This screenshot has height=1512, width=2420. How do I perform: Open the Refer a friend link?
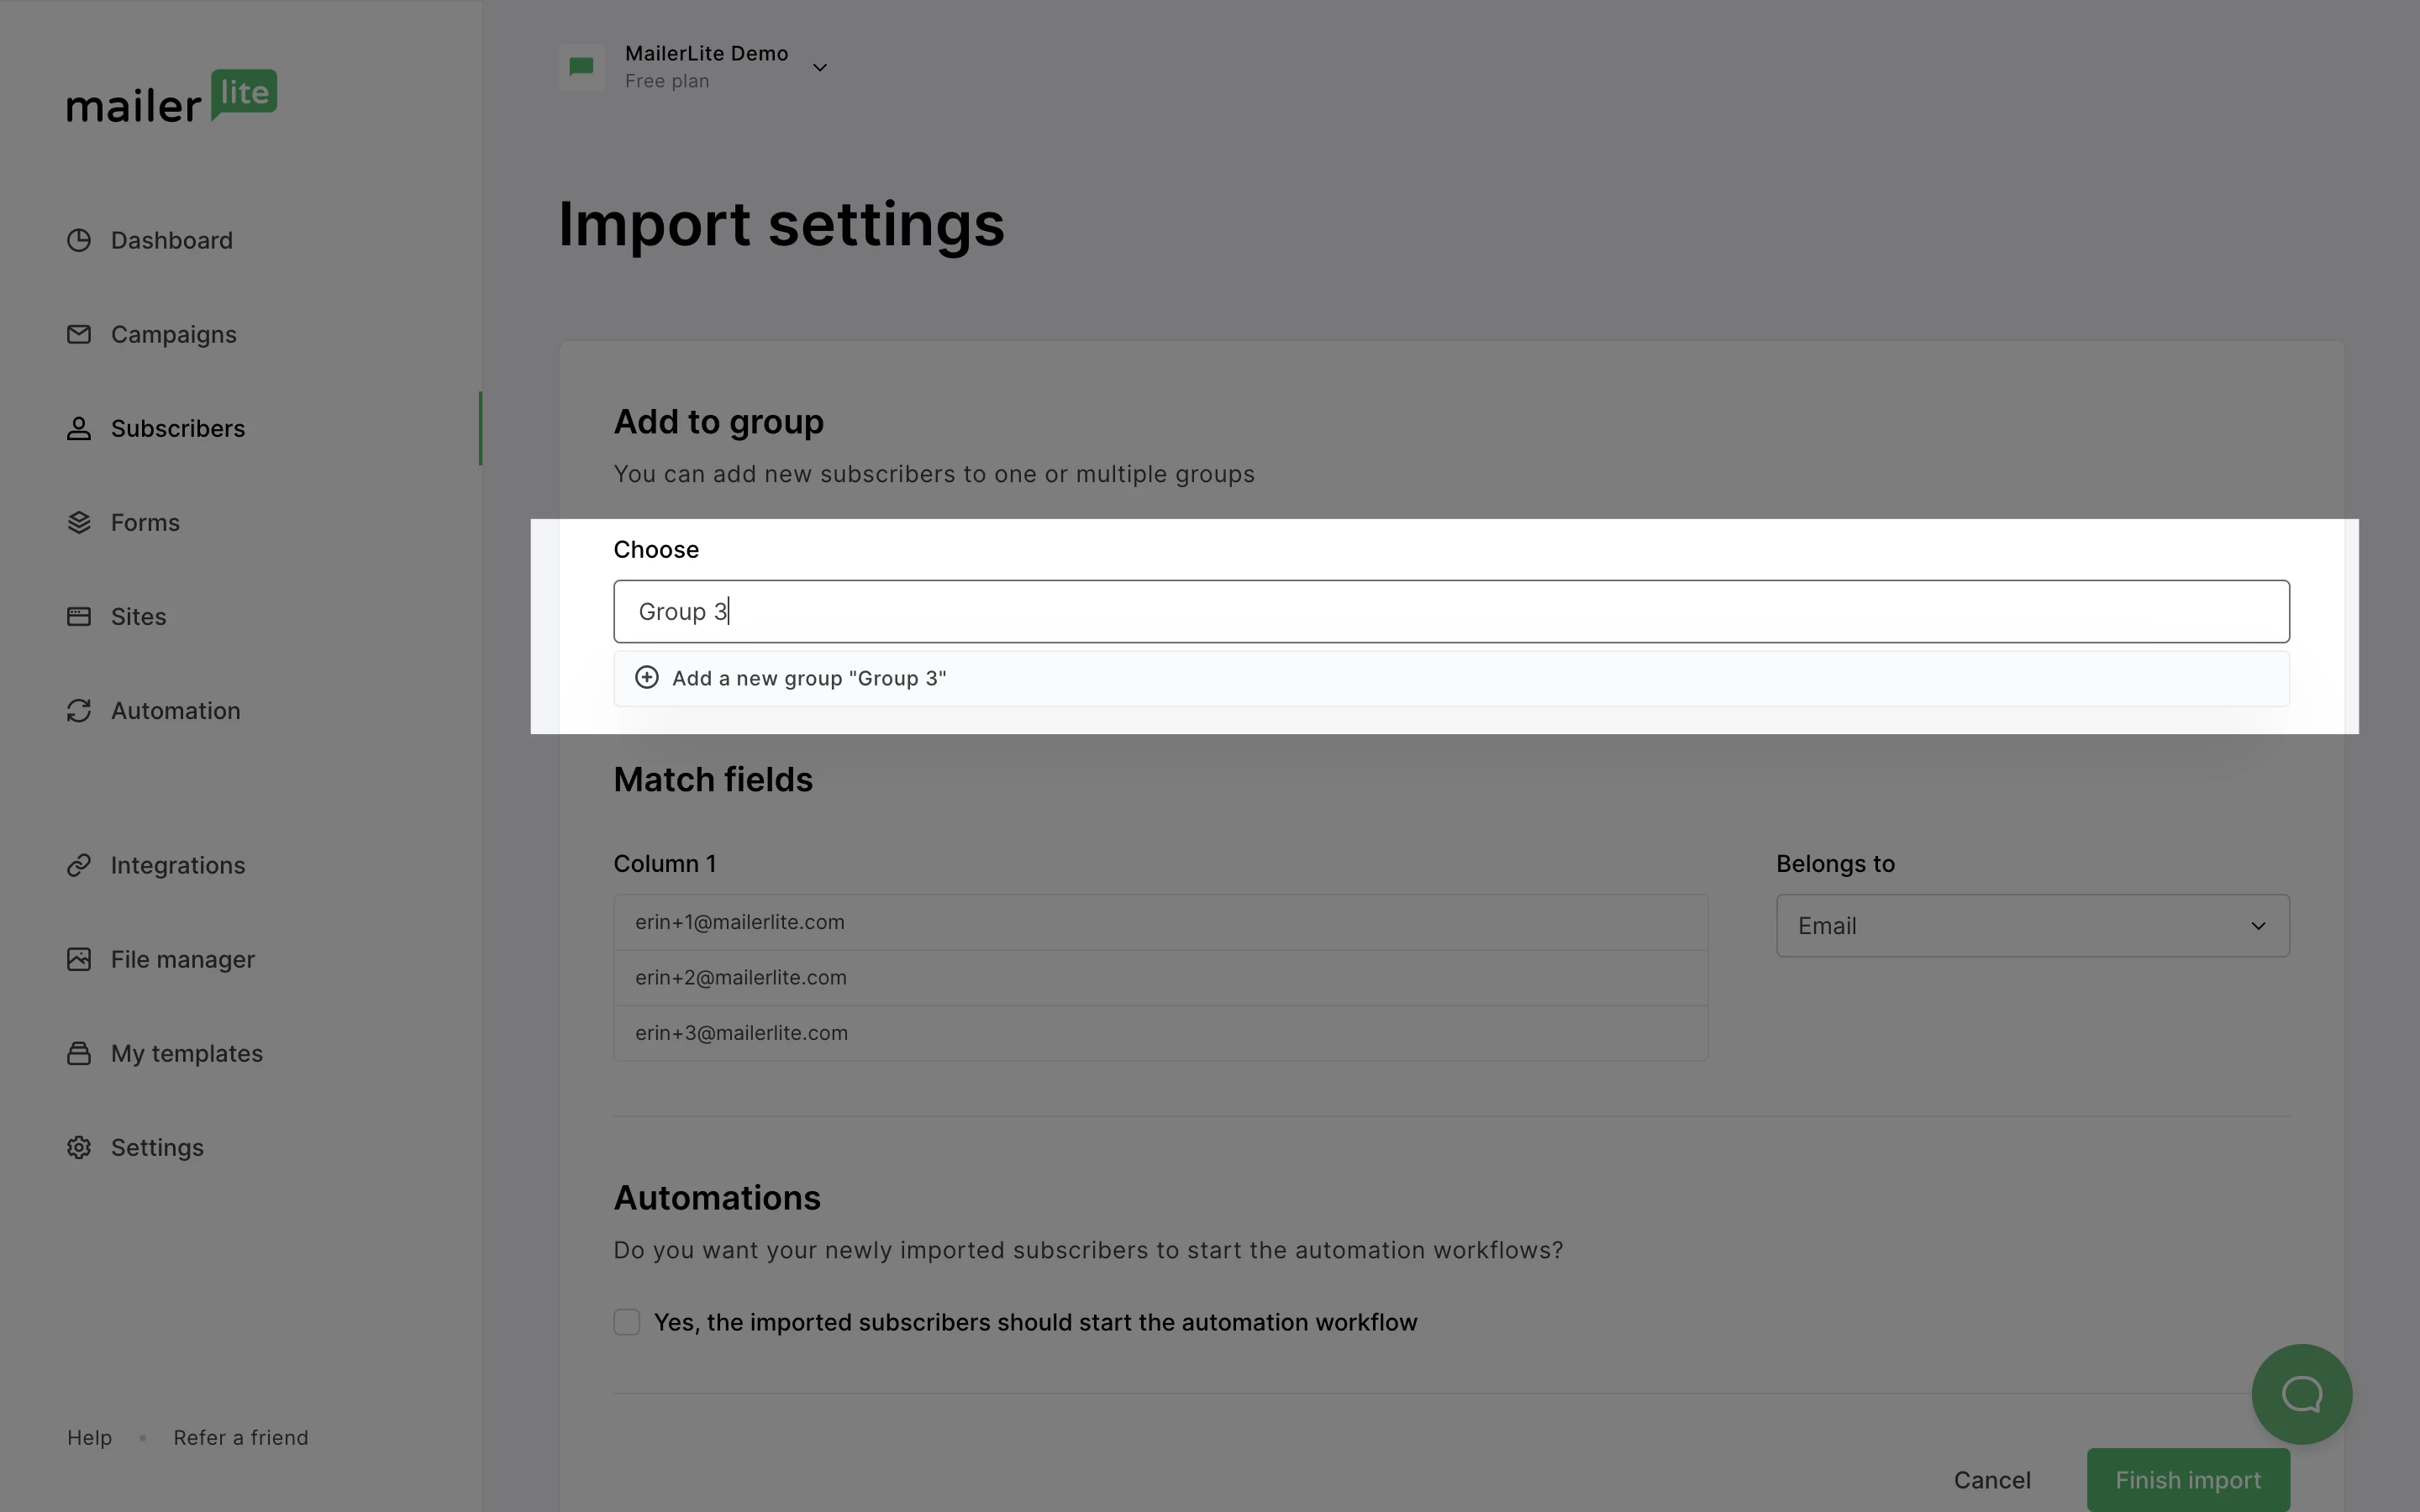pos(240,1438)
